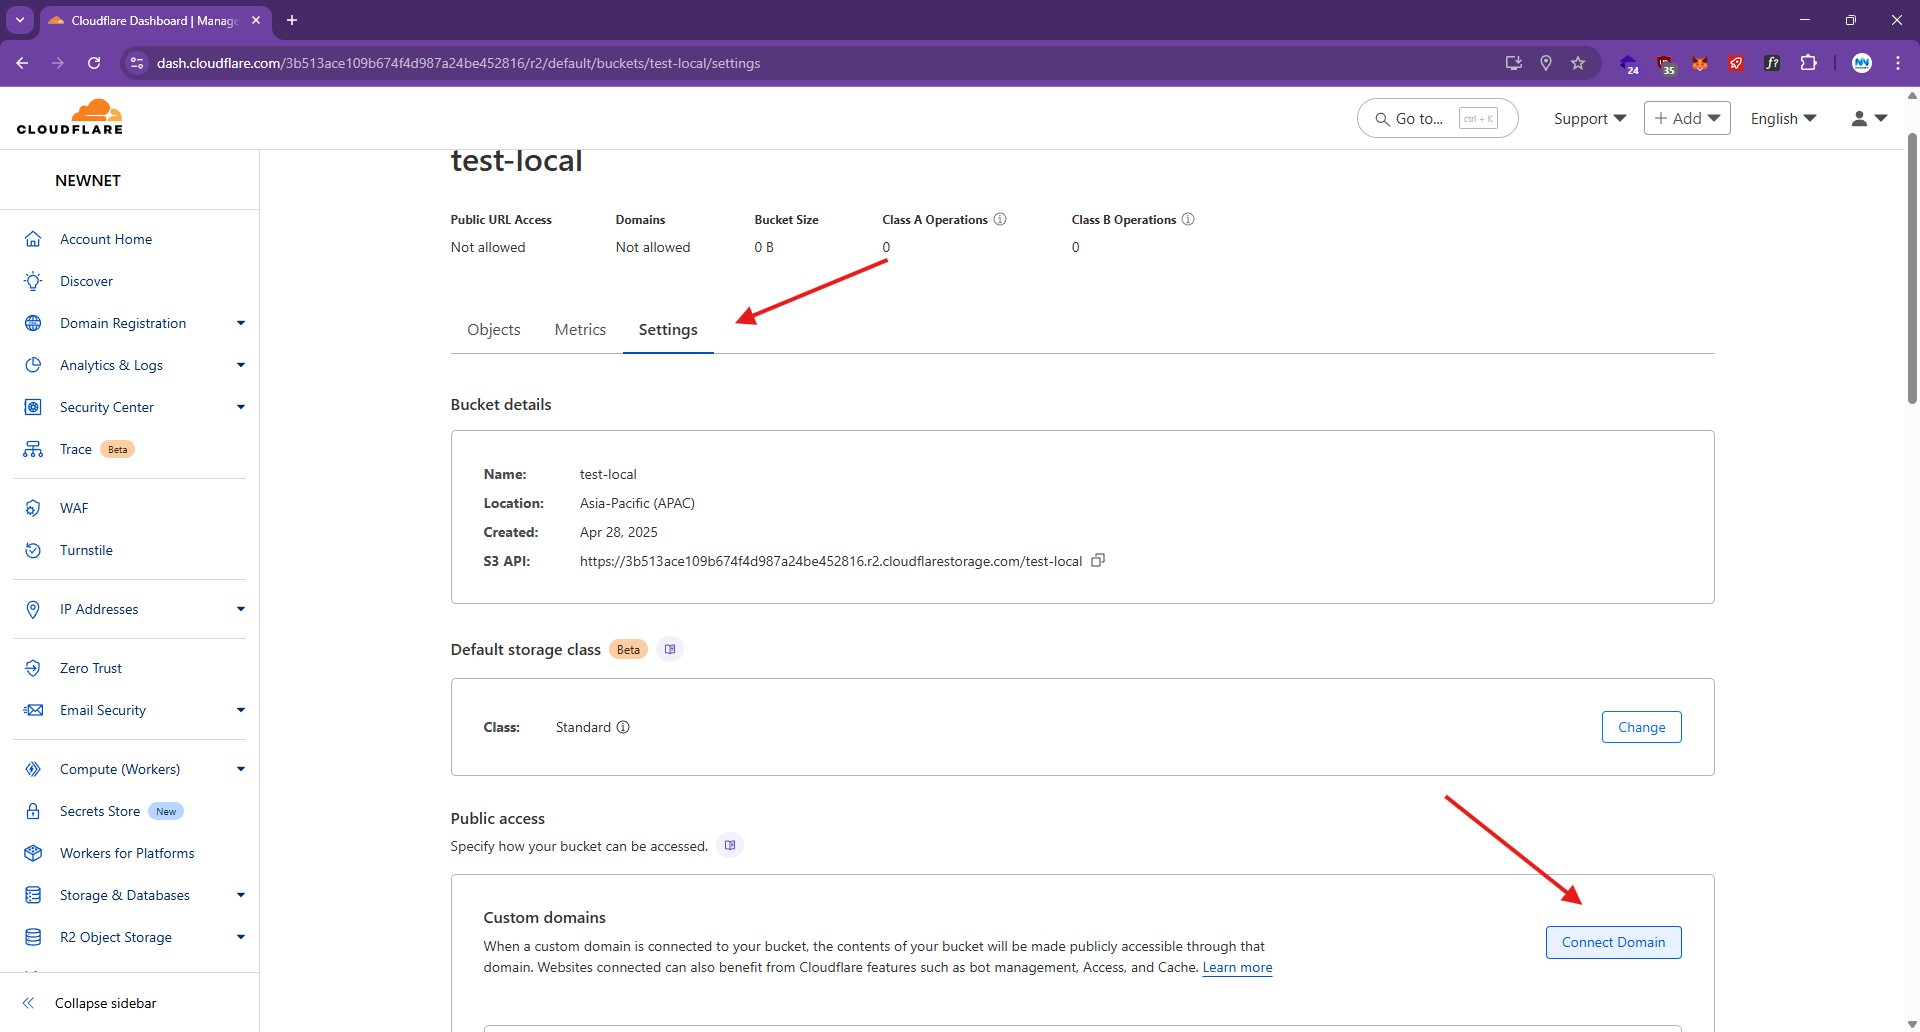
Task: Click the browser address bar URL
Action: [458, 63]
